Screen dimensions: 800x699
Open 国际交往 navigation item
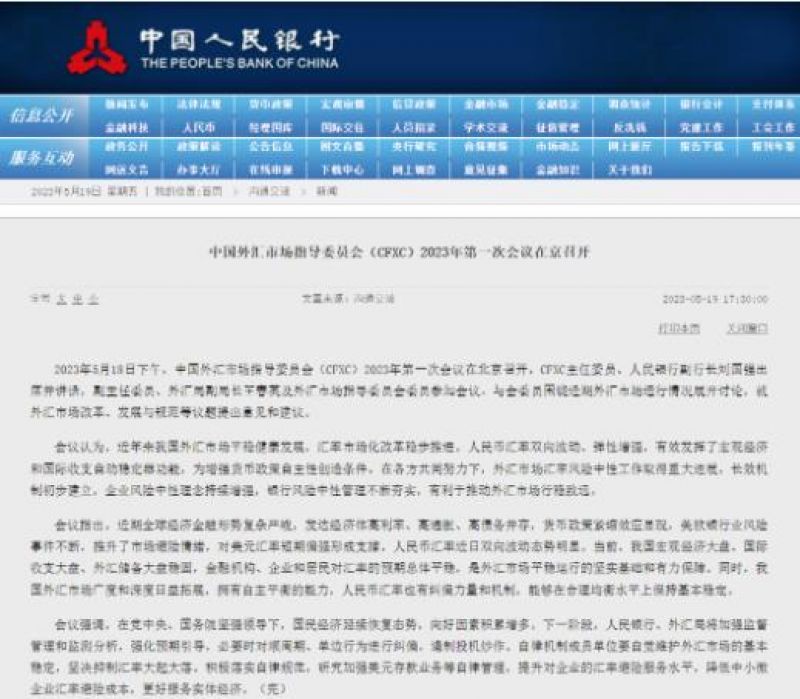[342, 128]
